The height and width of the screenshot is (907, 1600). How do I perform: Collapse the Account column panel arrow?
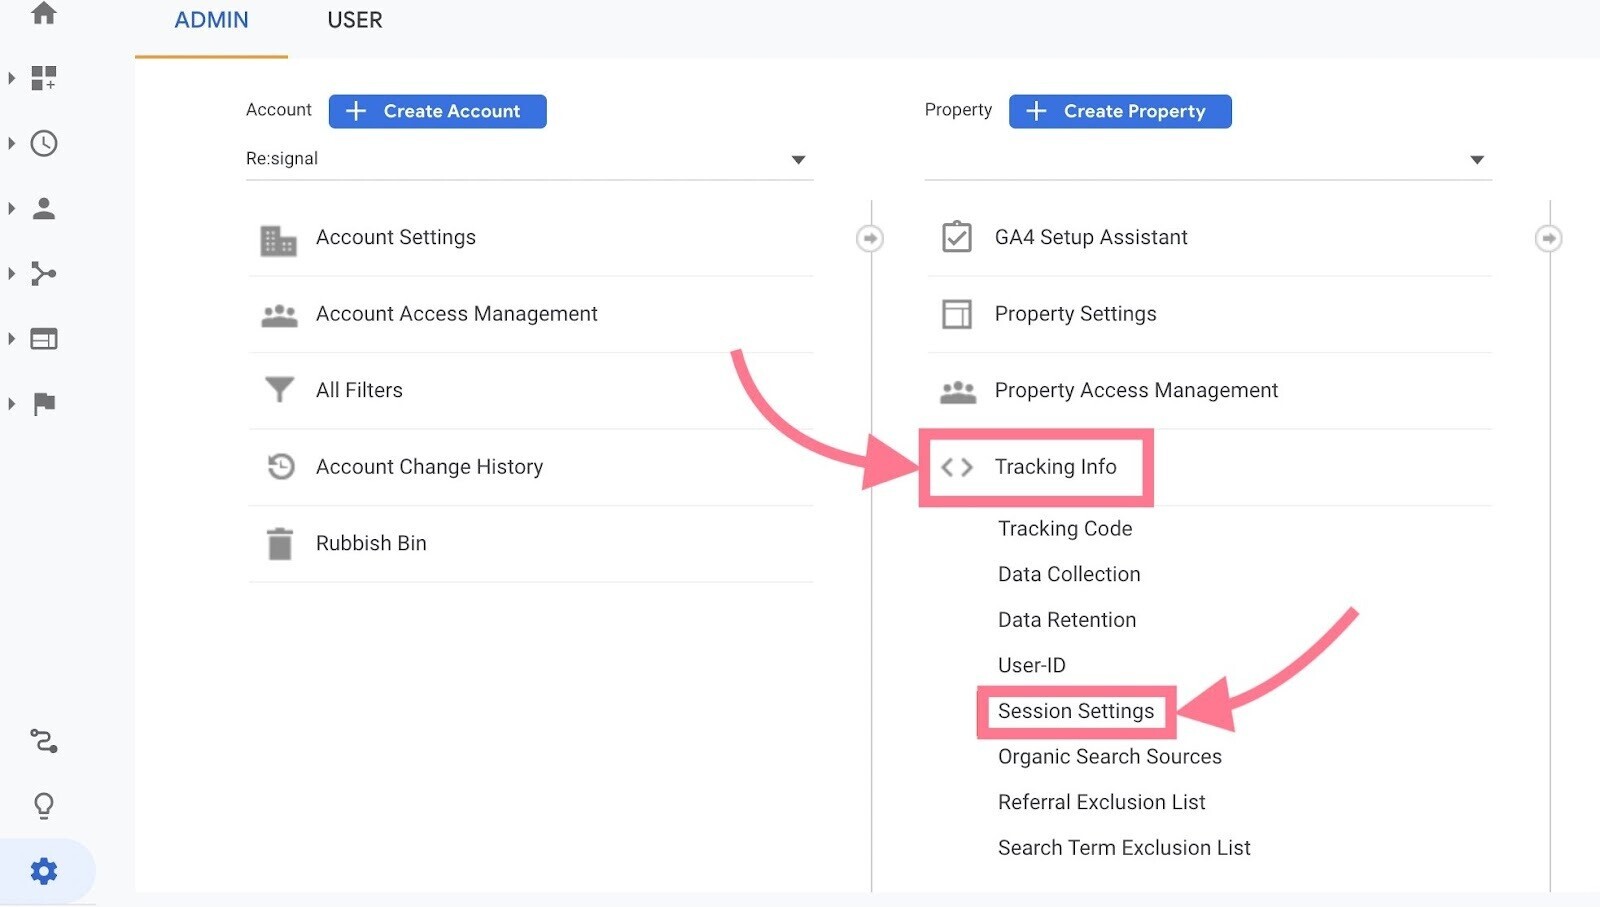click(869, 238)
